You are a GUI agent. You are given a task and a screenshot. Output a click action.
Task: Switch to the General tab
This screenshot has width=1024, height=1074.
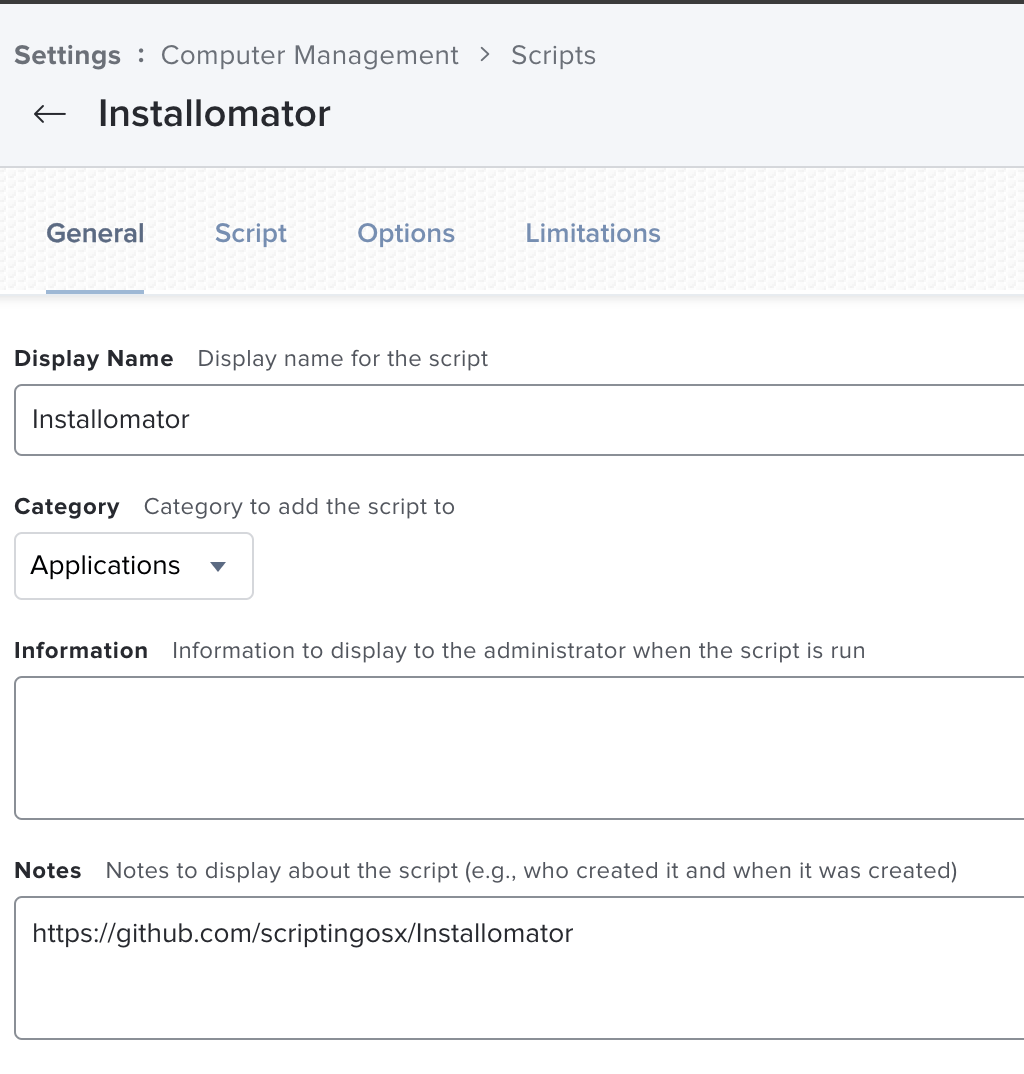point(95,234)
